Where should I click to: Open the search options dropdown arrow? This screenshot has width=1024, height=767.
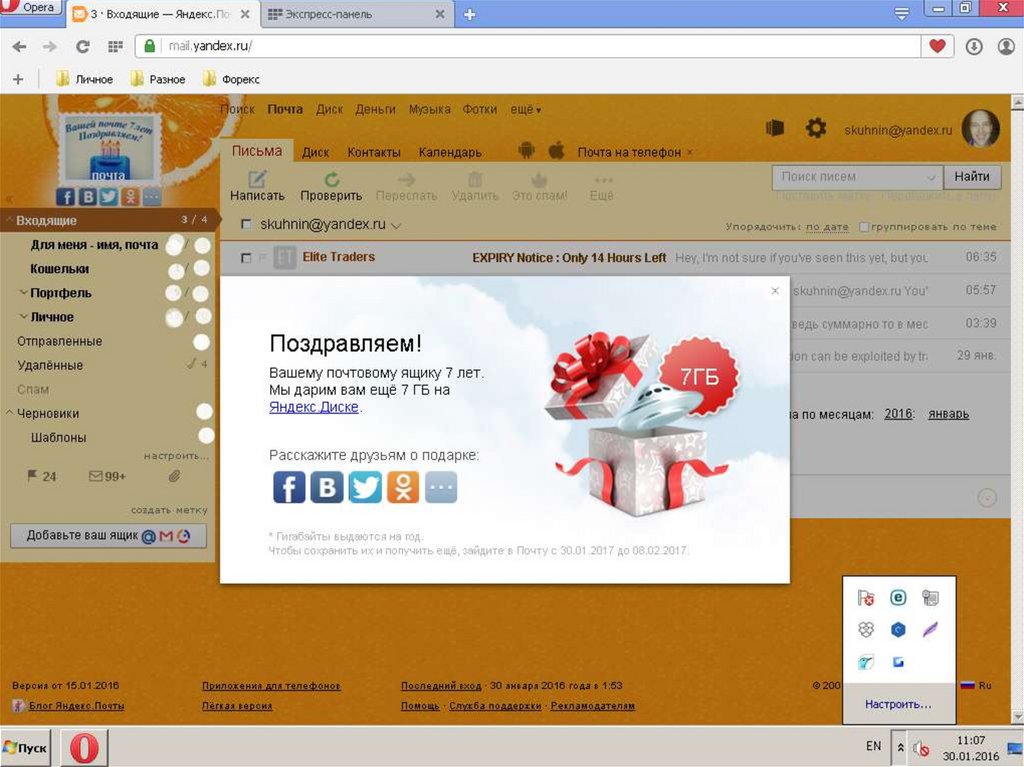931,177
